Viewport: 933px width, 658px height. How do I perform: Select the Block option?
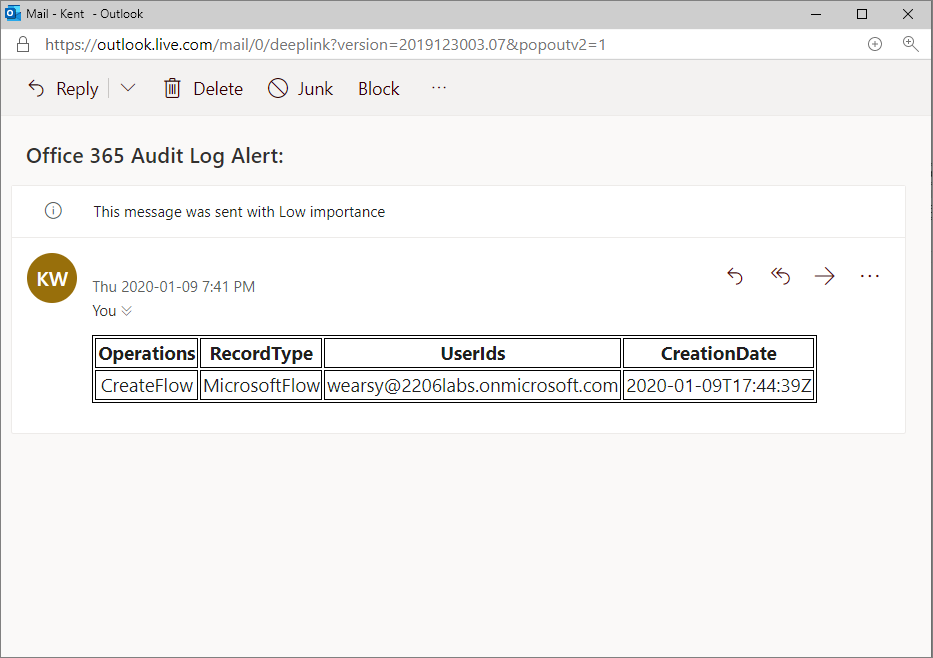[378, 88]
